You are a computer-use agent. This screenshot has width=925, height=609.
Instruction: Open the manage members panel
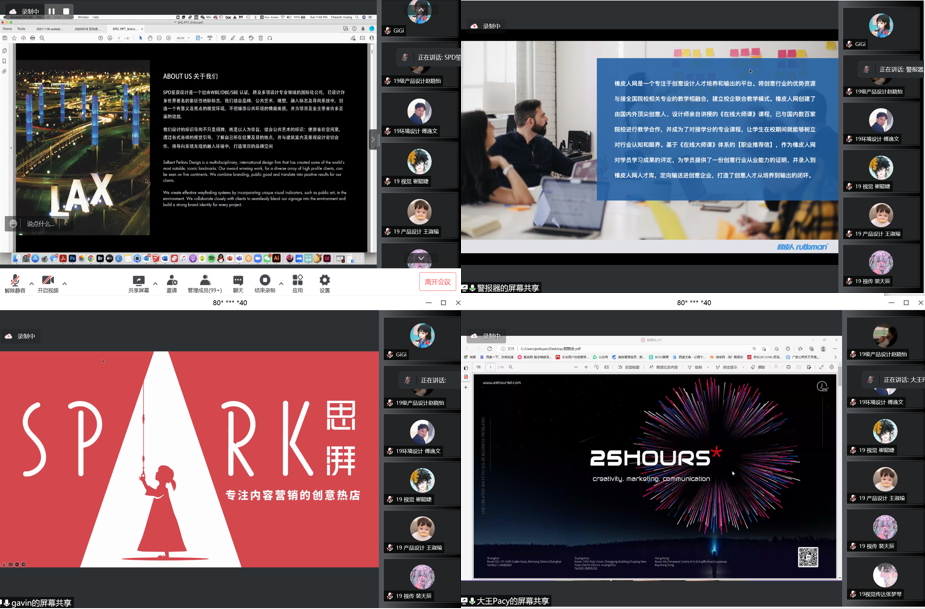pos(204,283)
